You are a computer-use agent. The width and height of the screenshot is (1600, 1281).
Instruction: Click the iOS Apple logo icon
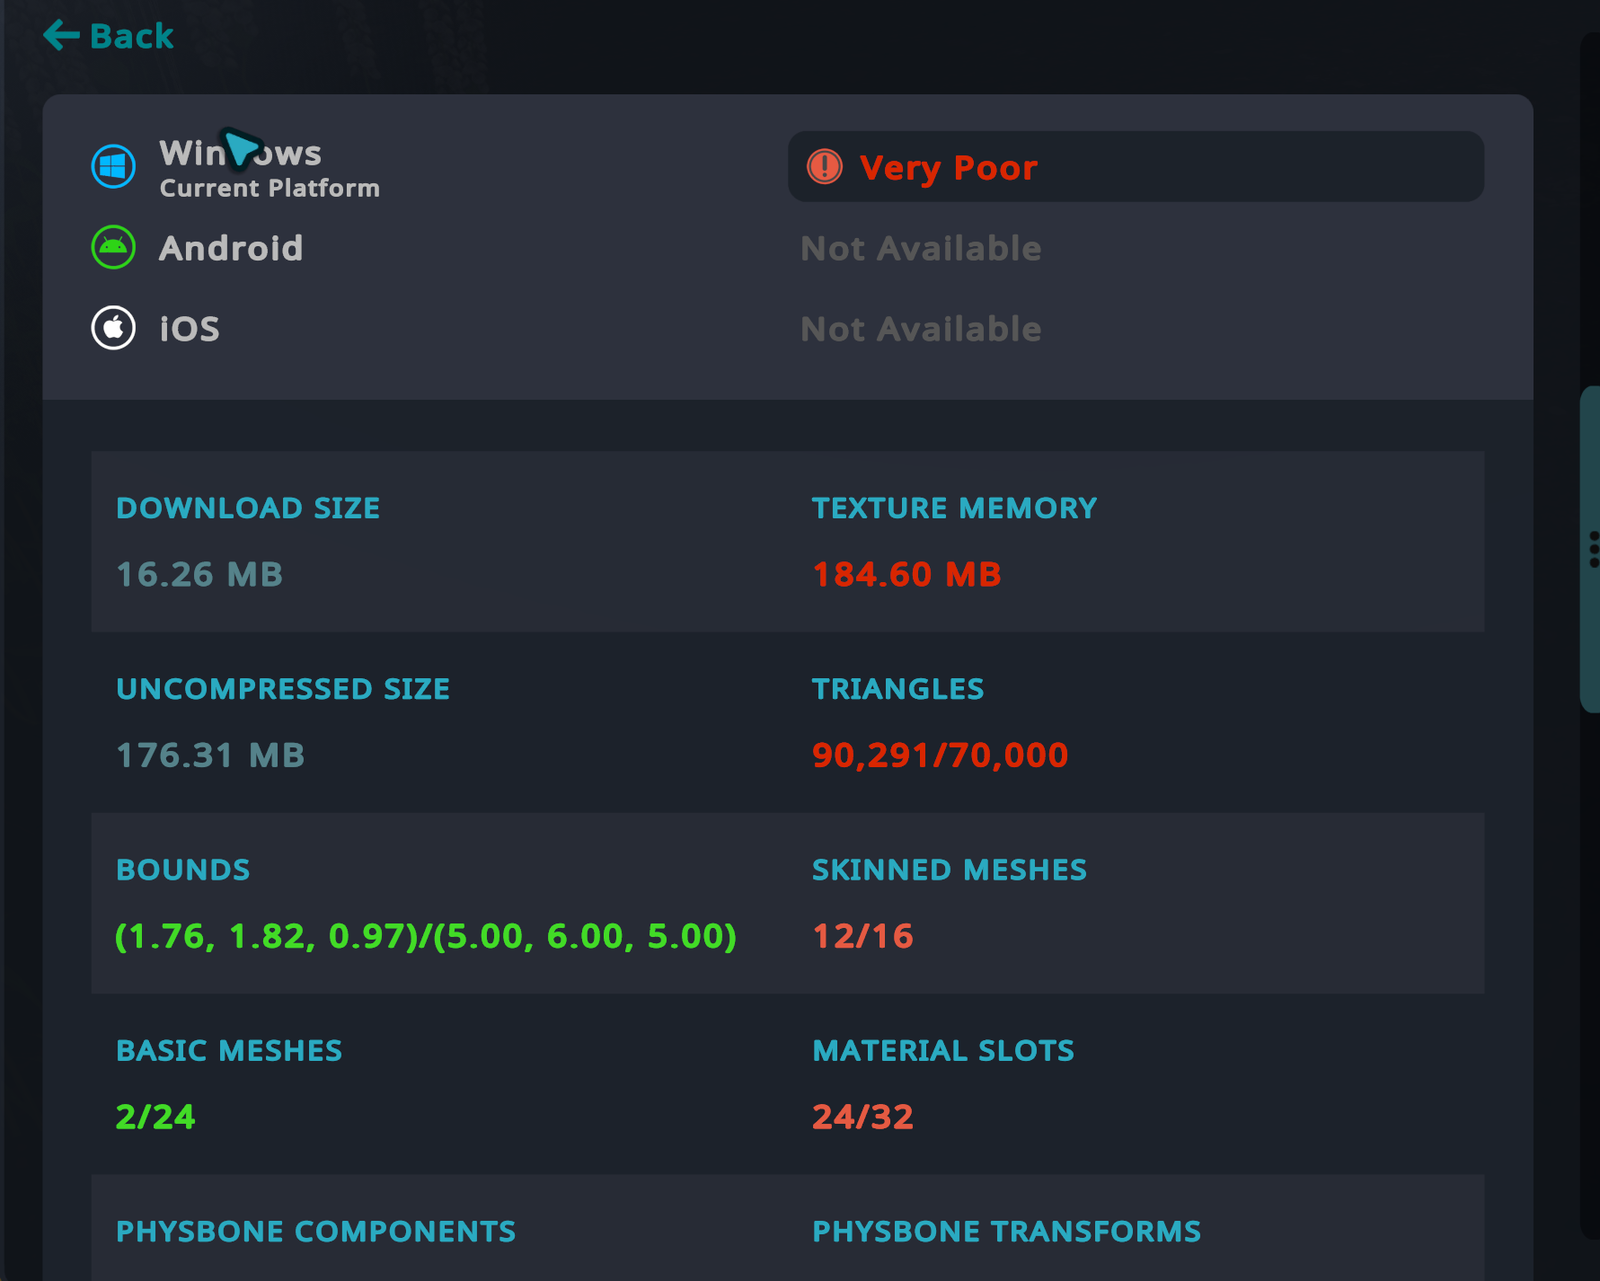tap(113, 328)
